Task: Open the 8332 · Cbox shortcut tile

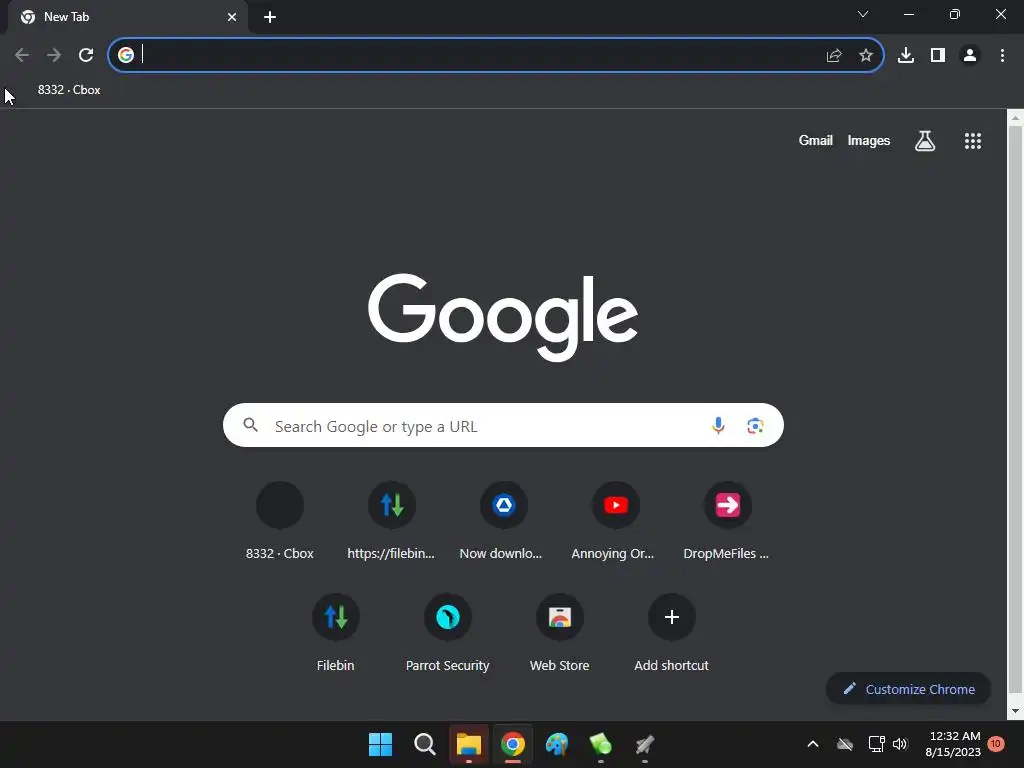Action: 280,521
